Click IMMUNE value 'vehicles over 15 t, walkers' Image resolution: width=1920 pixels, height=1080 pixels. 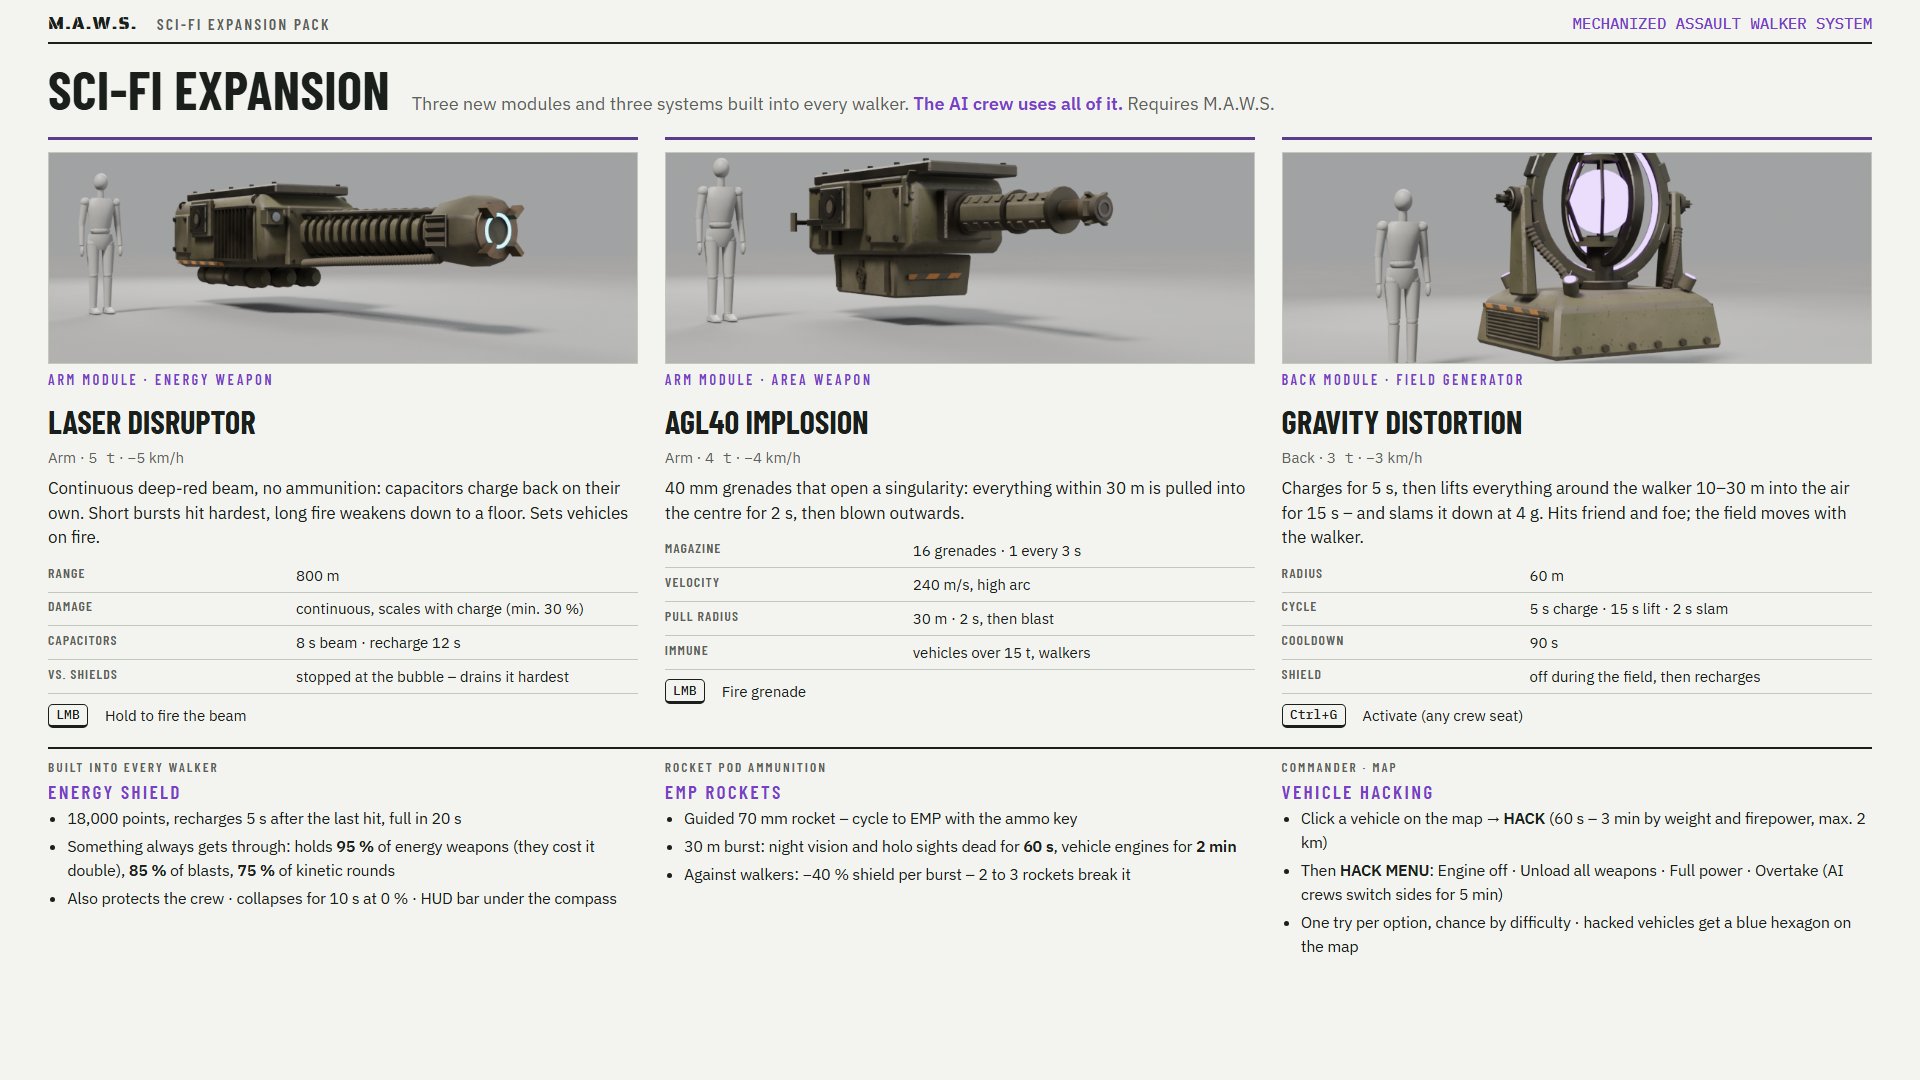1001,653
